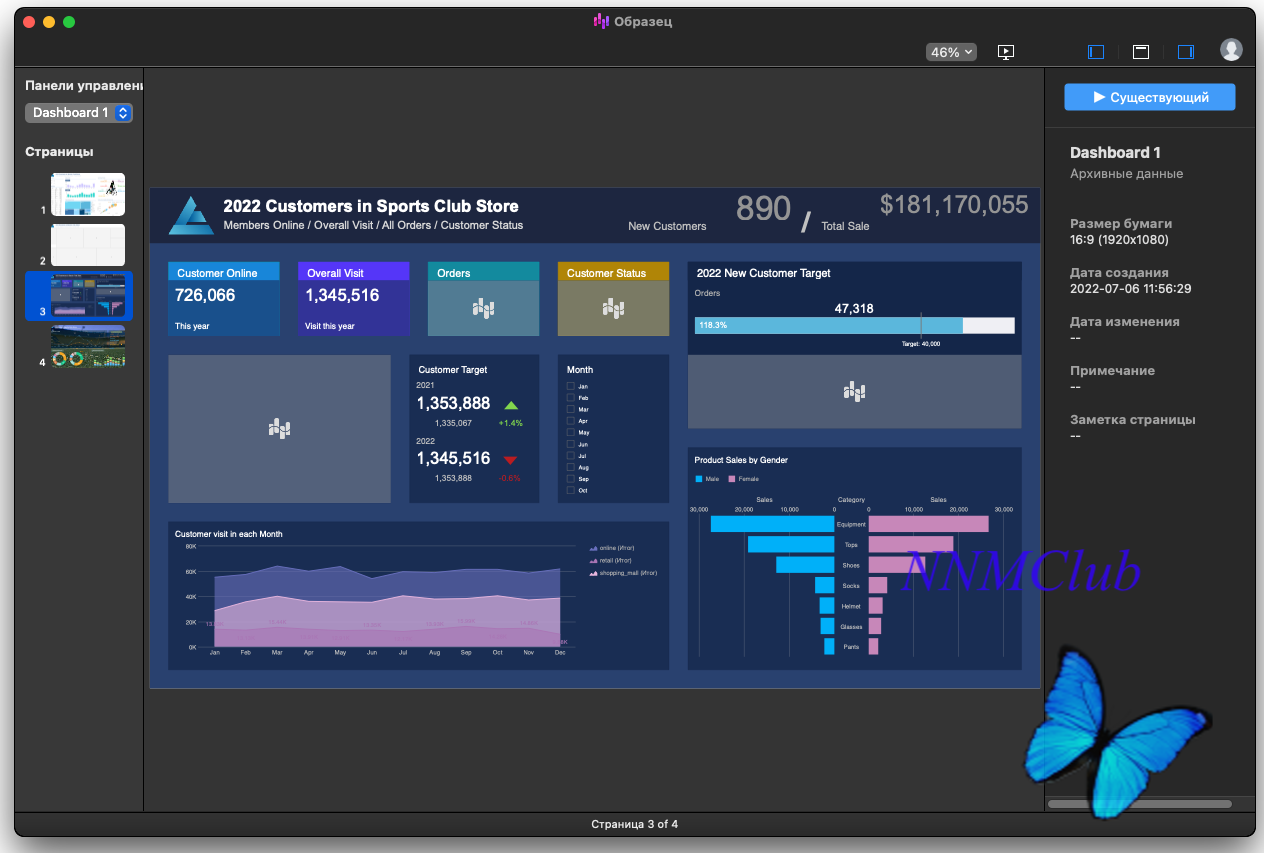
Task: Click the inspector horizontal scrollbar
Action: pyautogui.click(x=1139, y=804)
